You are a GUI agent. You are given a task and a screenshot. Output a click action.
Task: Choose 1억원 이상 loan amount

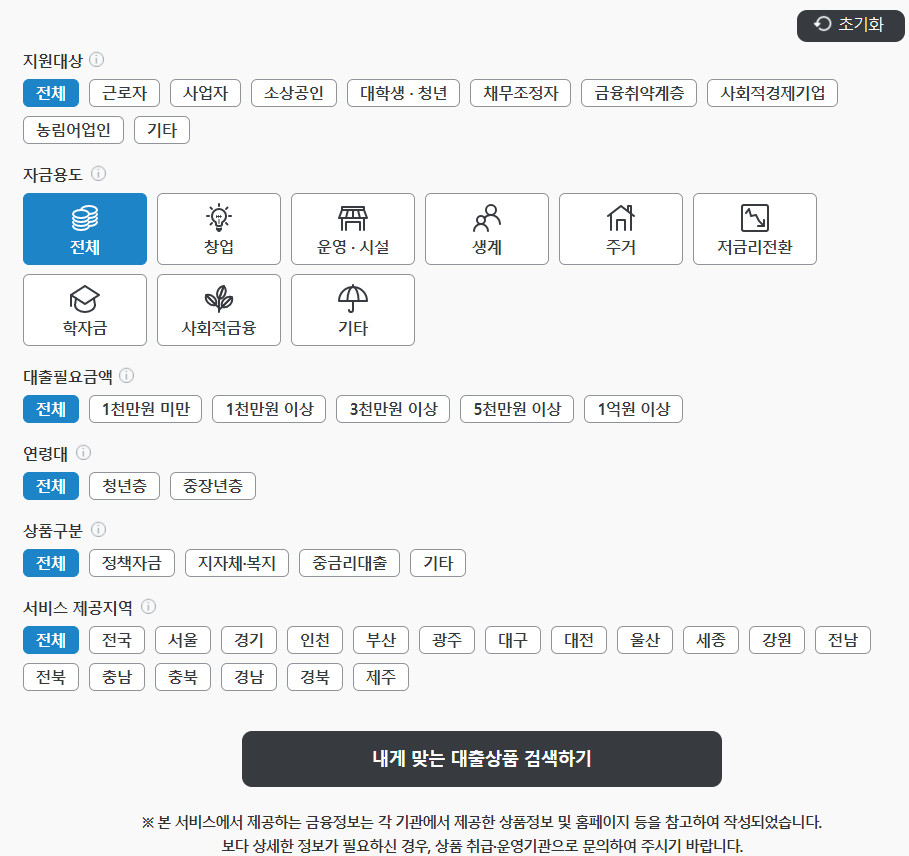pos(633,409)
